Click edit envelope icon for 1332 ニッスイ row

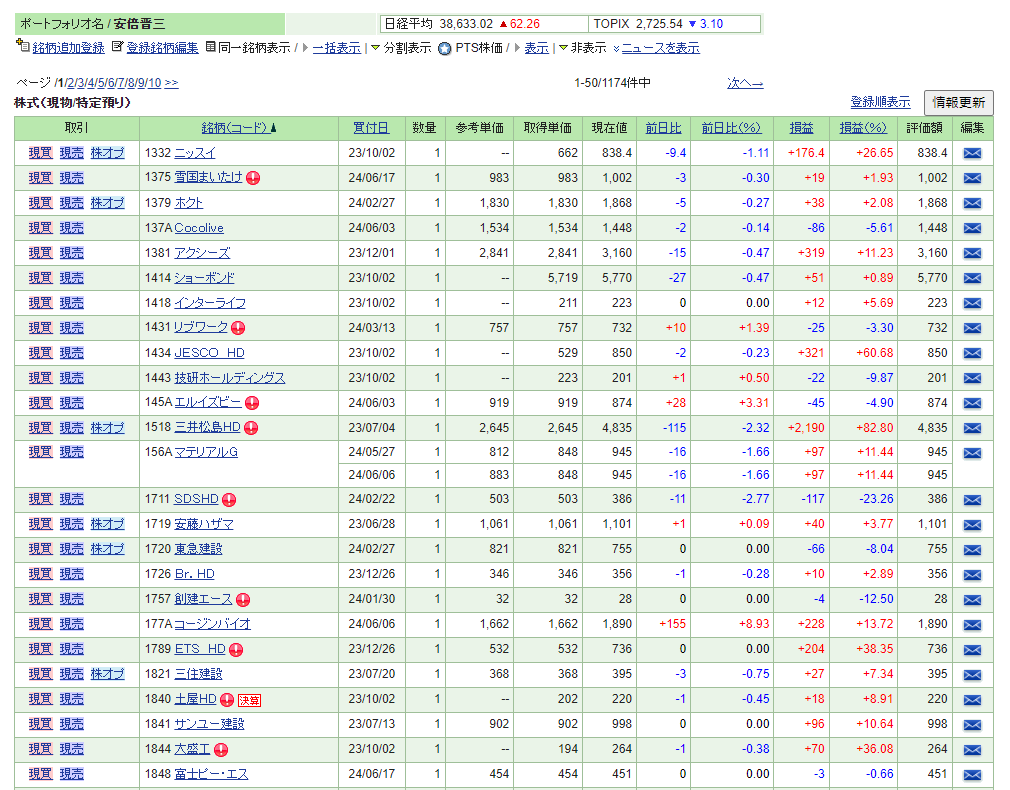coord(972,153)
